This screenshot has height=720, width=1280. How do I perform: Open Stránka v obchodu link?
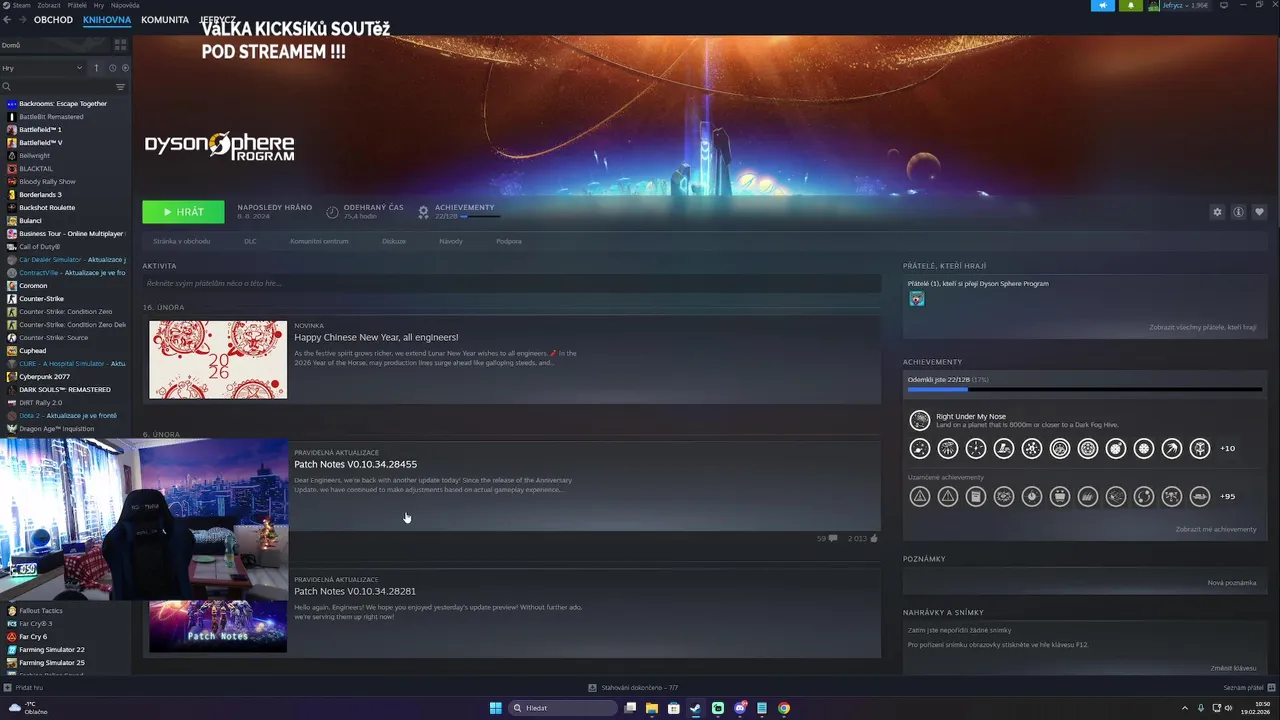point(182,241)
